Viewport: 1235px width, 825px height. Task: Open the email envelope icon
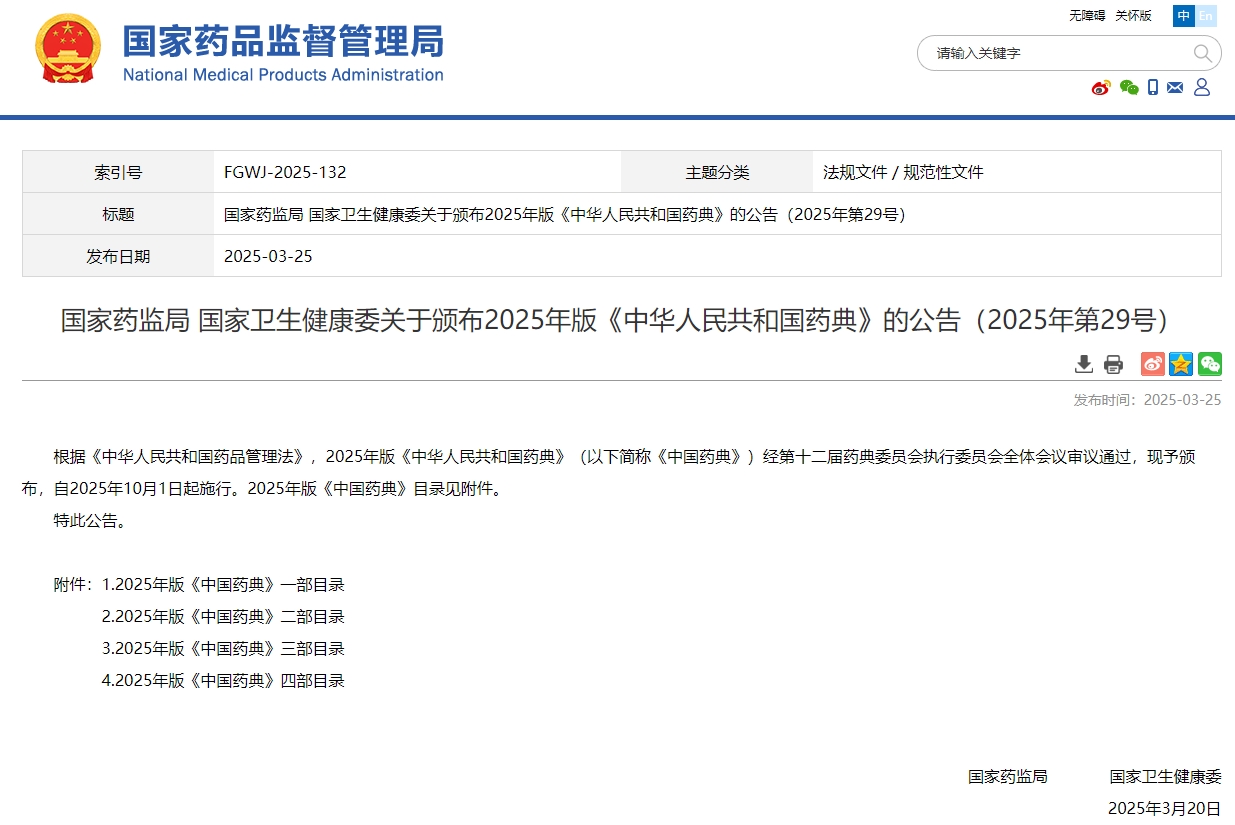point(1175,88)
